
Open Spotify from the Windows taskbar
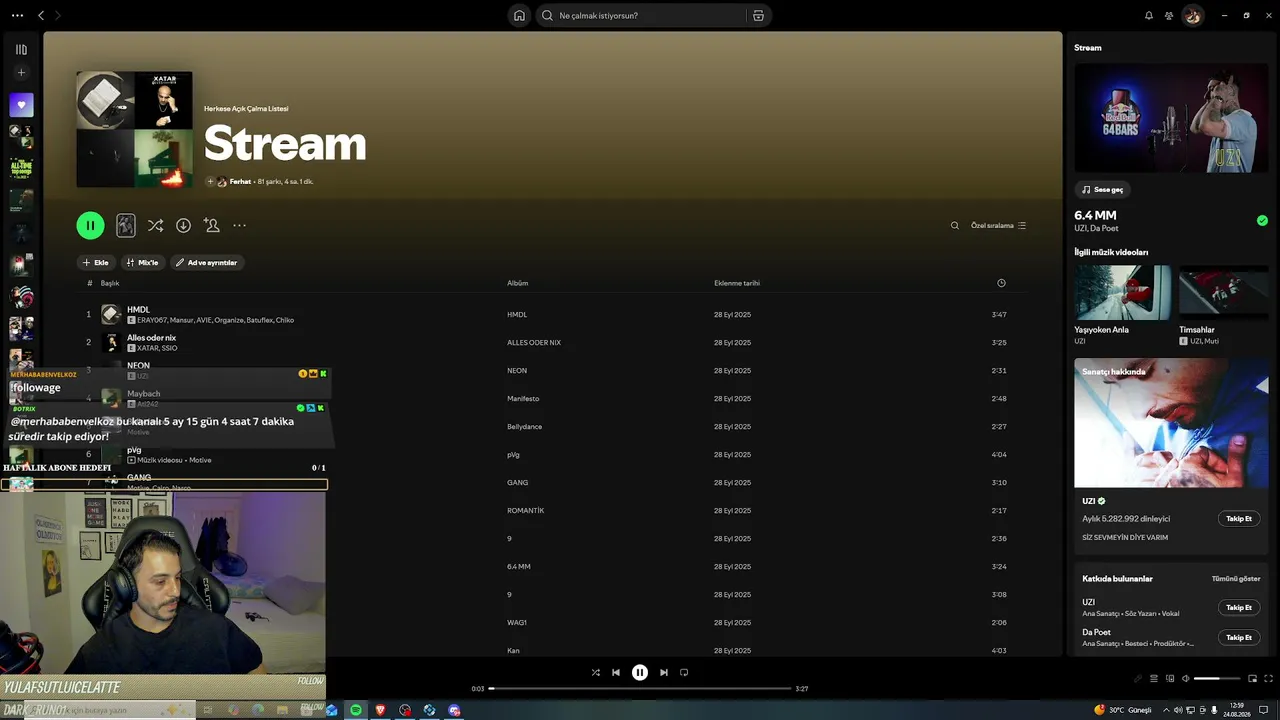pos(355,710)
